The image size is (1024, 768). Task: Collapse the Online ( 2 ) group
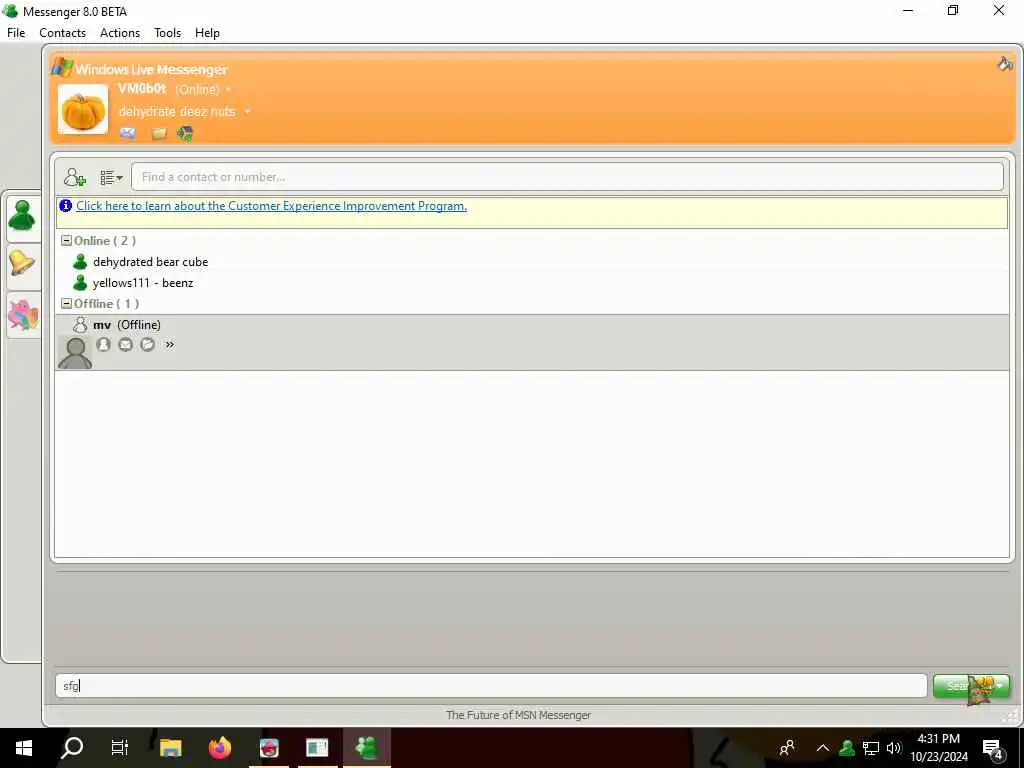coord(66,240)
